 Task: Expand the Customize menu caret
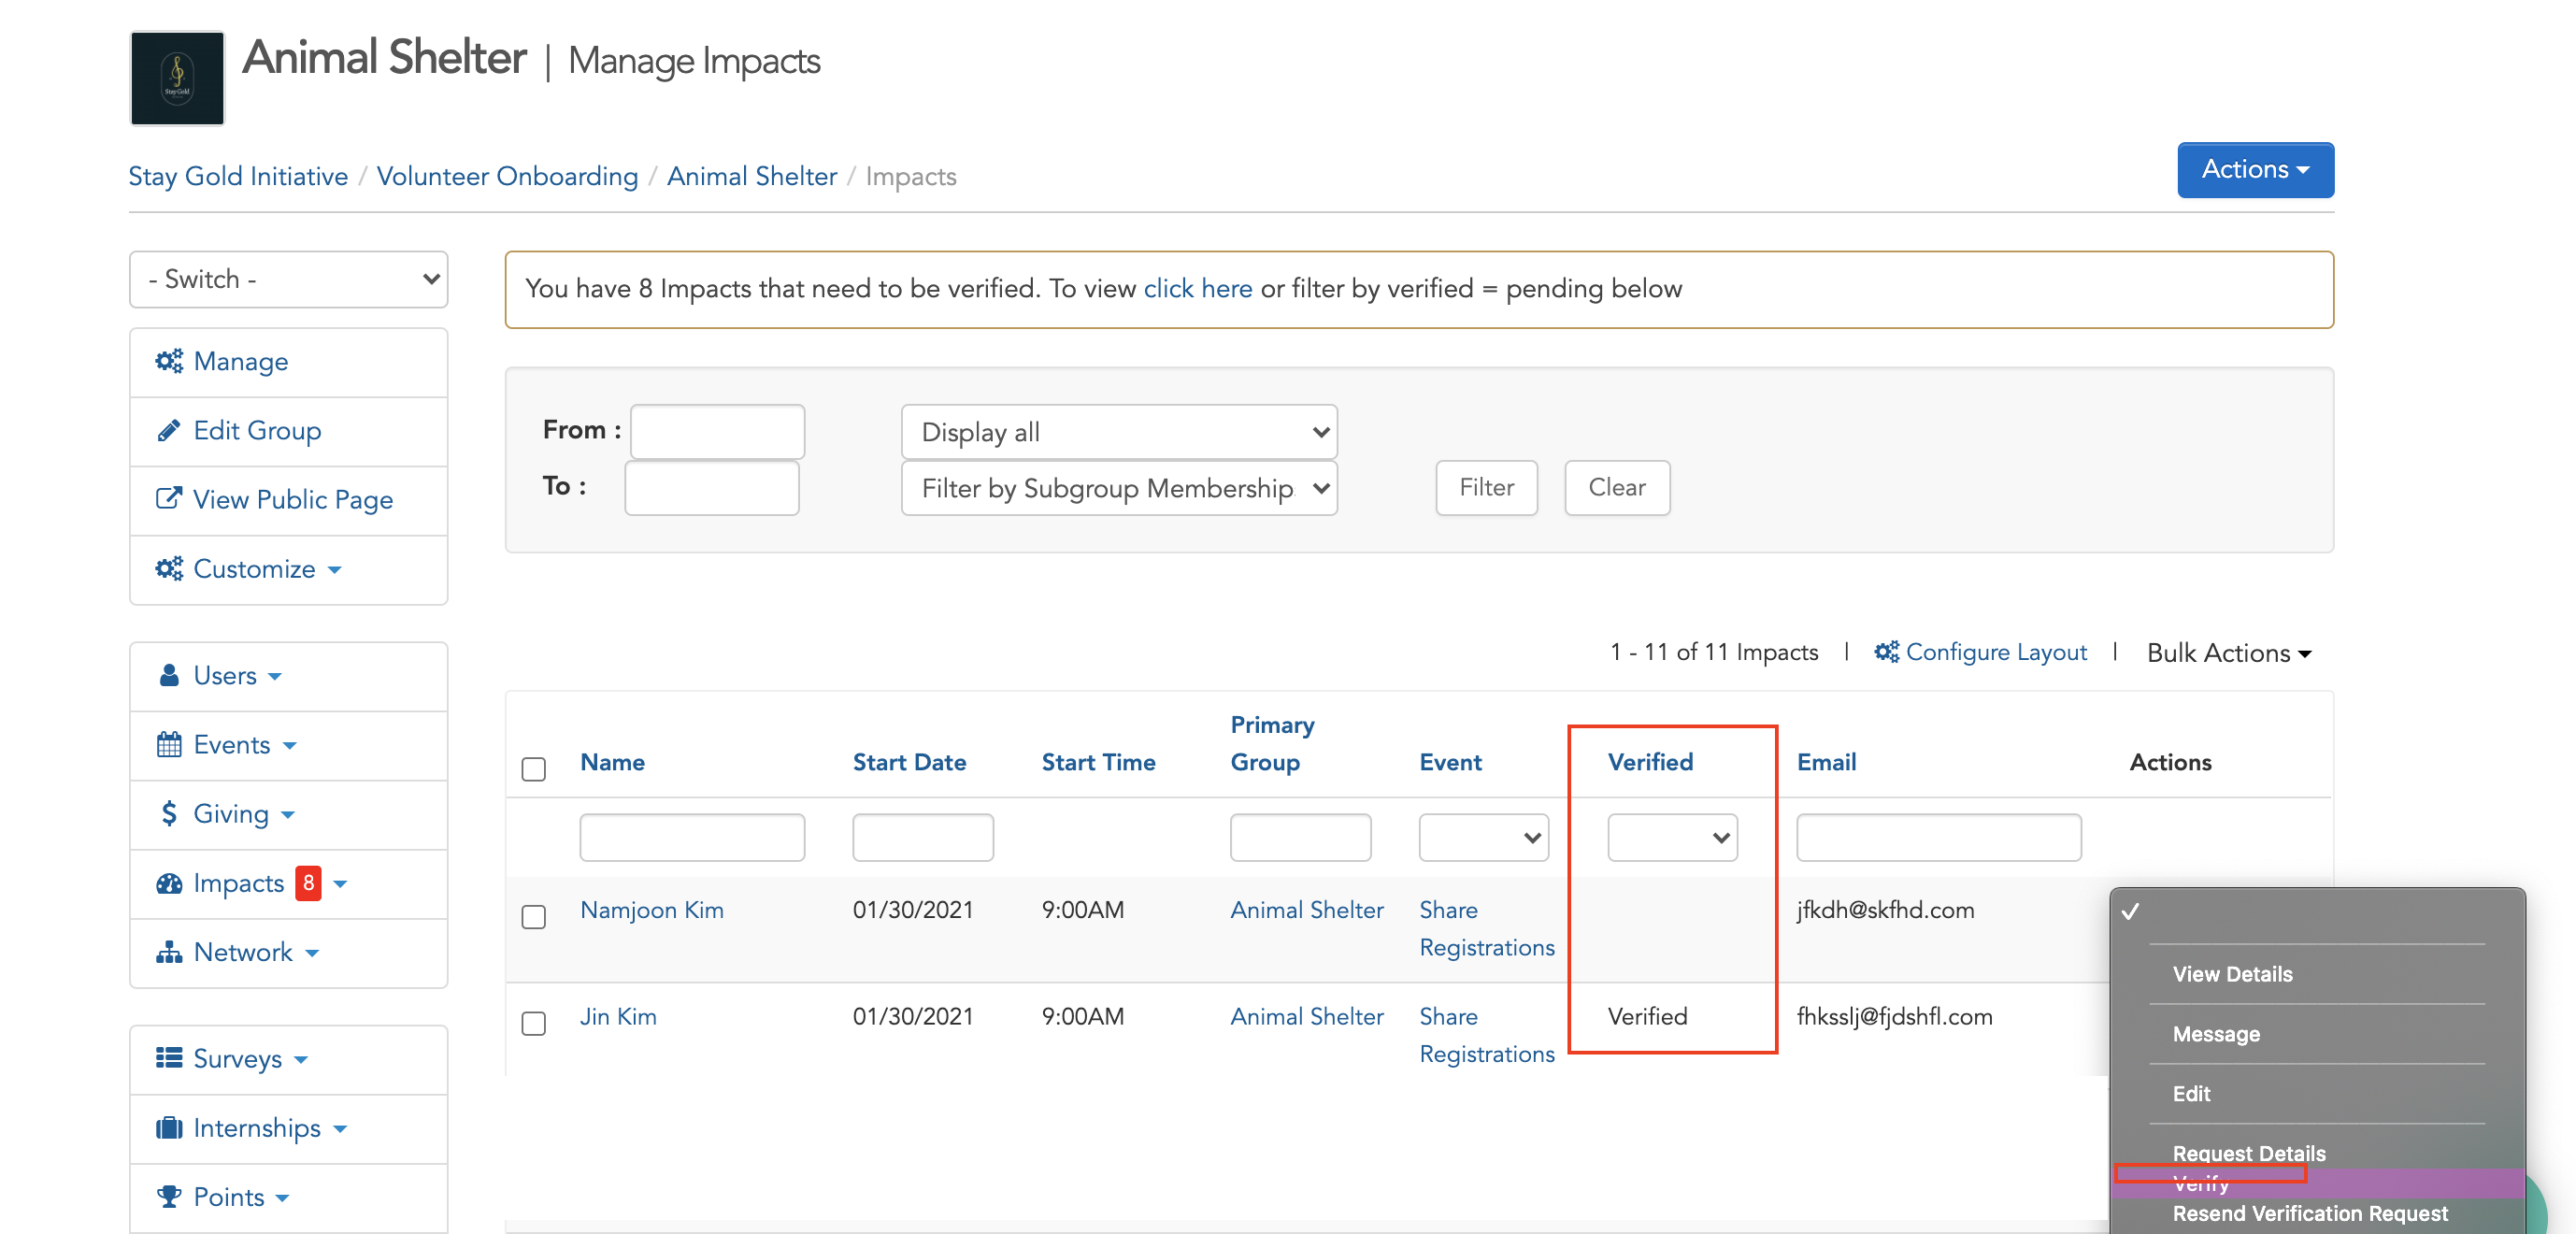(x=335, y=570)
